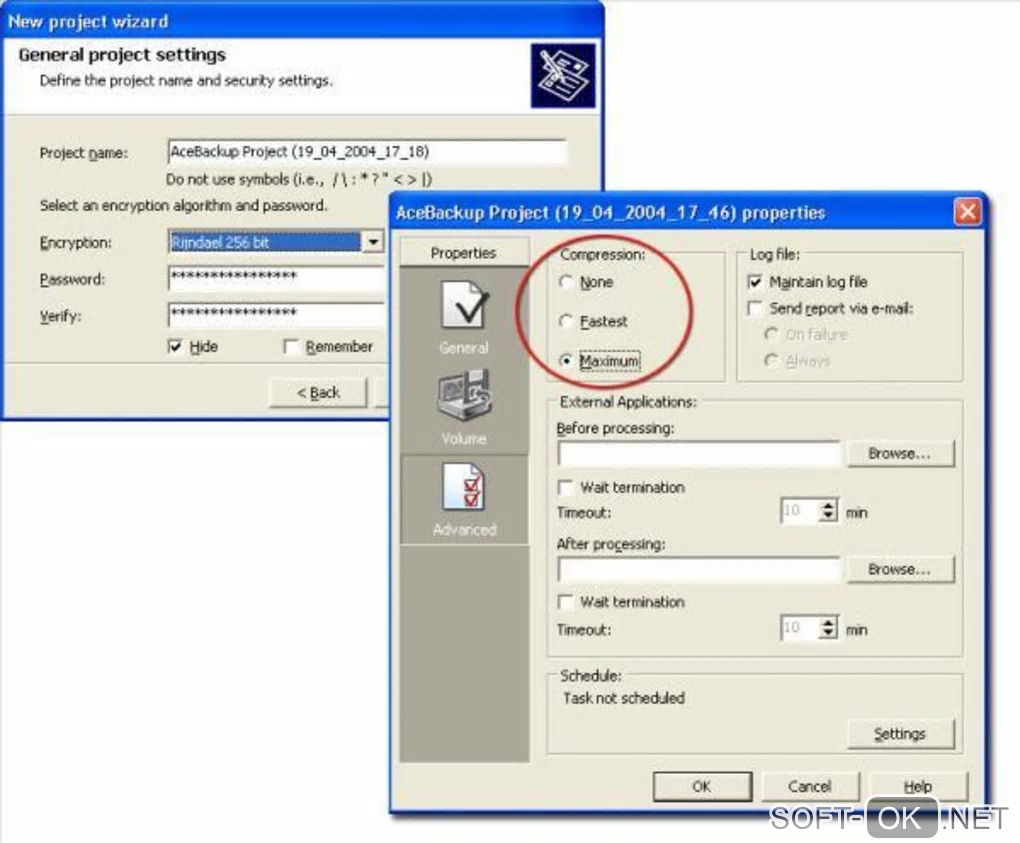Select Fastest compression option

[566, 321]
